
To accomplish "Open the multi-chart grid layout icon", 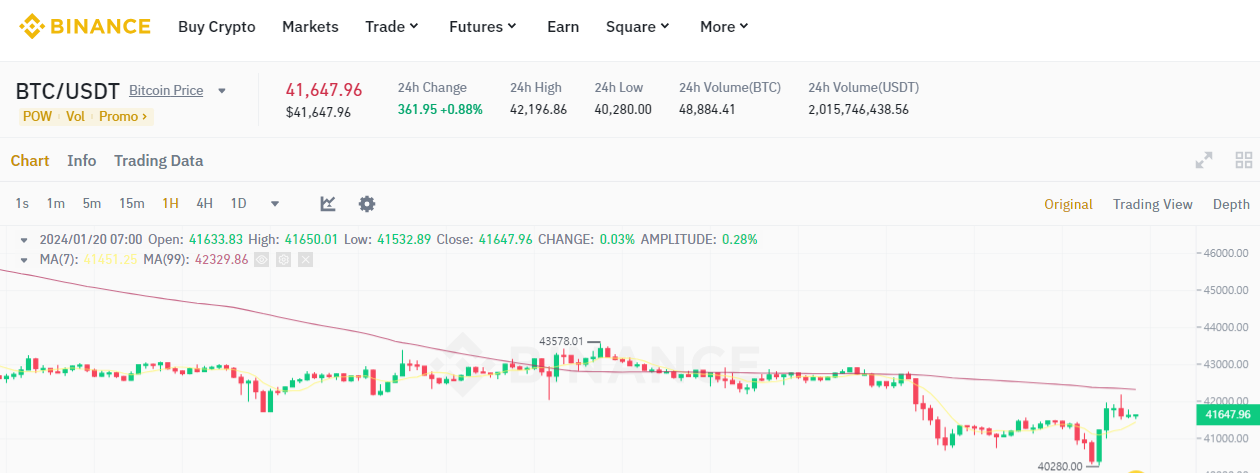I will (1244, 160).
